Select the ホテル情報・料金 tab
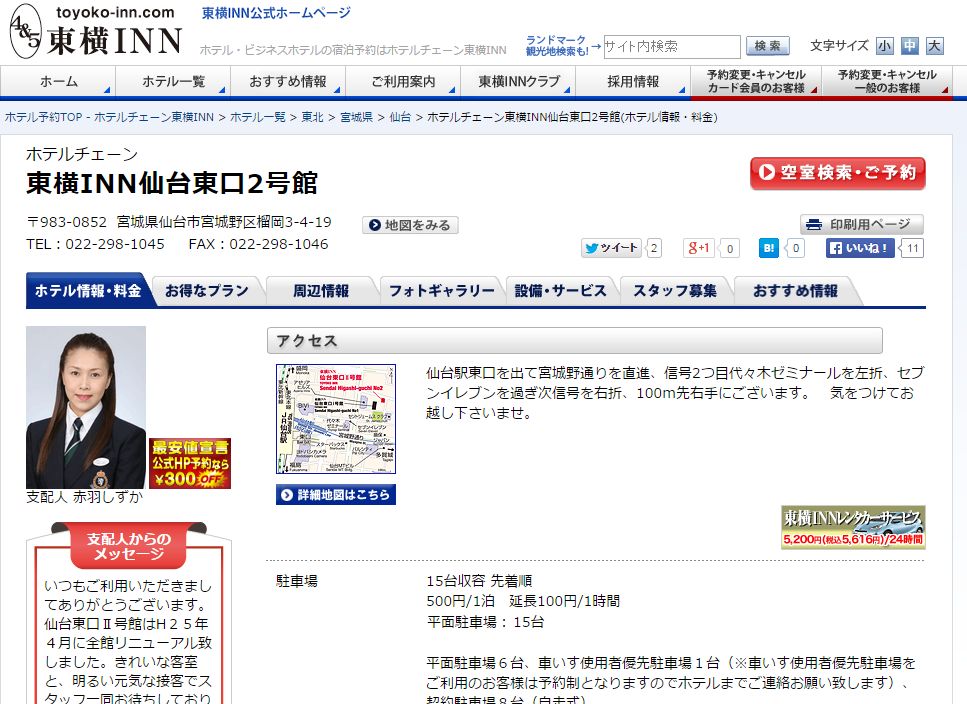967x704 pixels. pos(88,290)
